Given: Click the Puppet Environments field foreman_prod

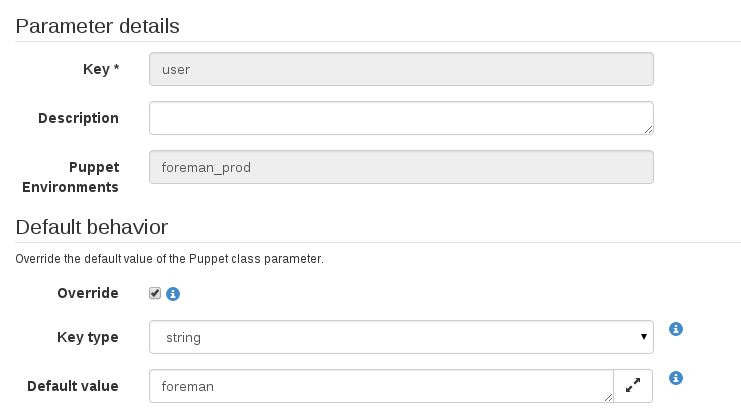Looking at the screenshot, I should [401, 167].
